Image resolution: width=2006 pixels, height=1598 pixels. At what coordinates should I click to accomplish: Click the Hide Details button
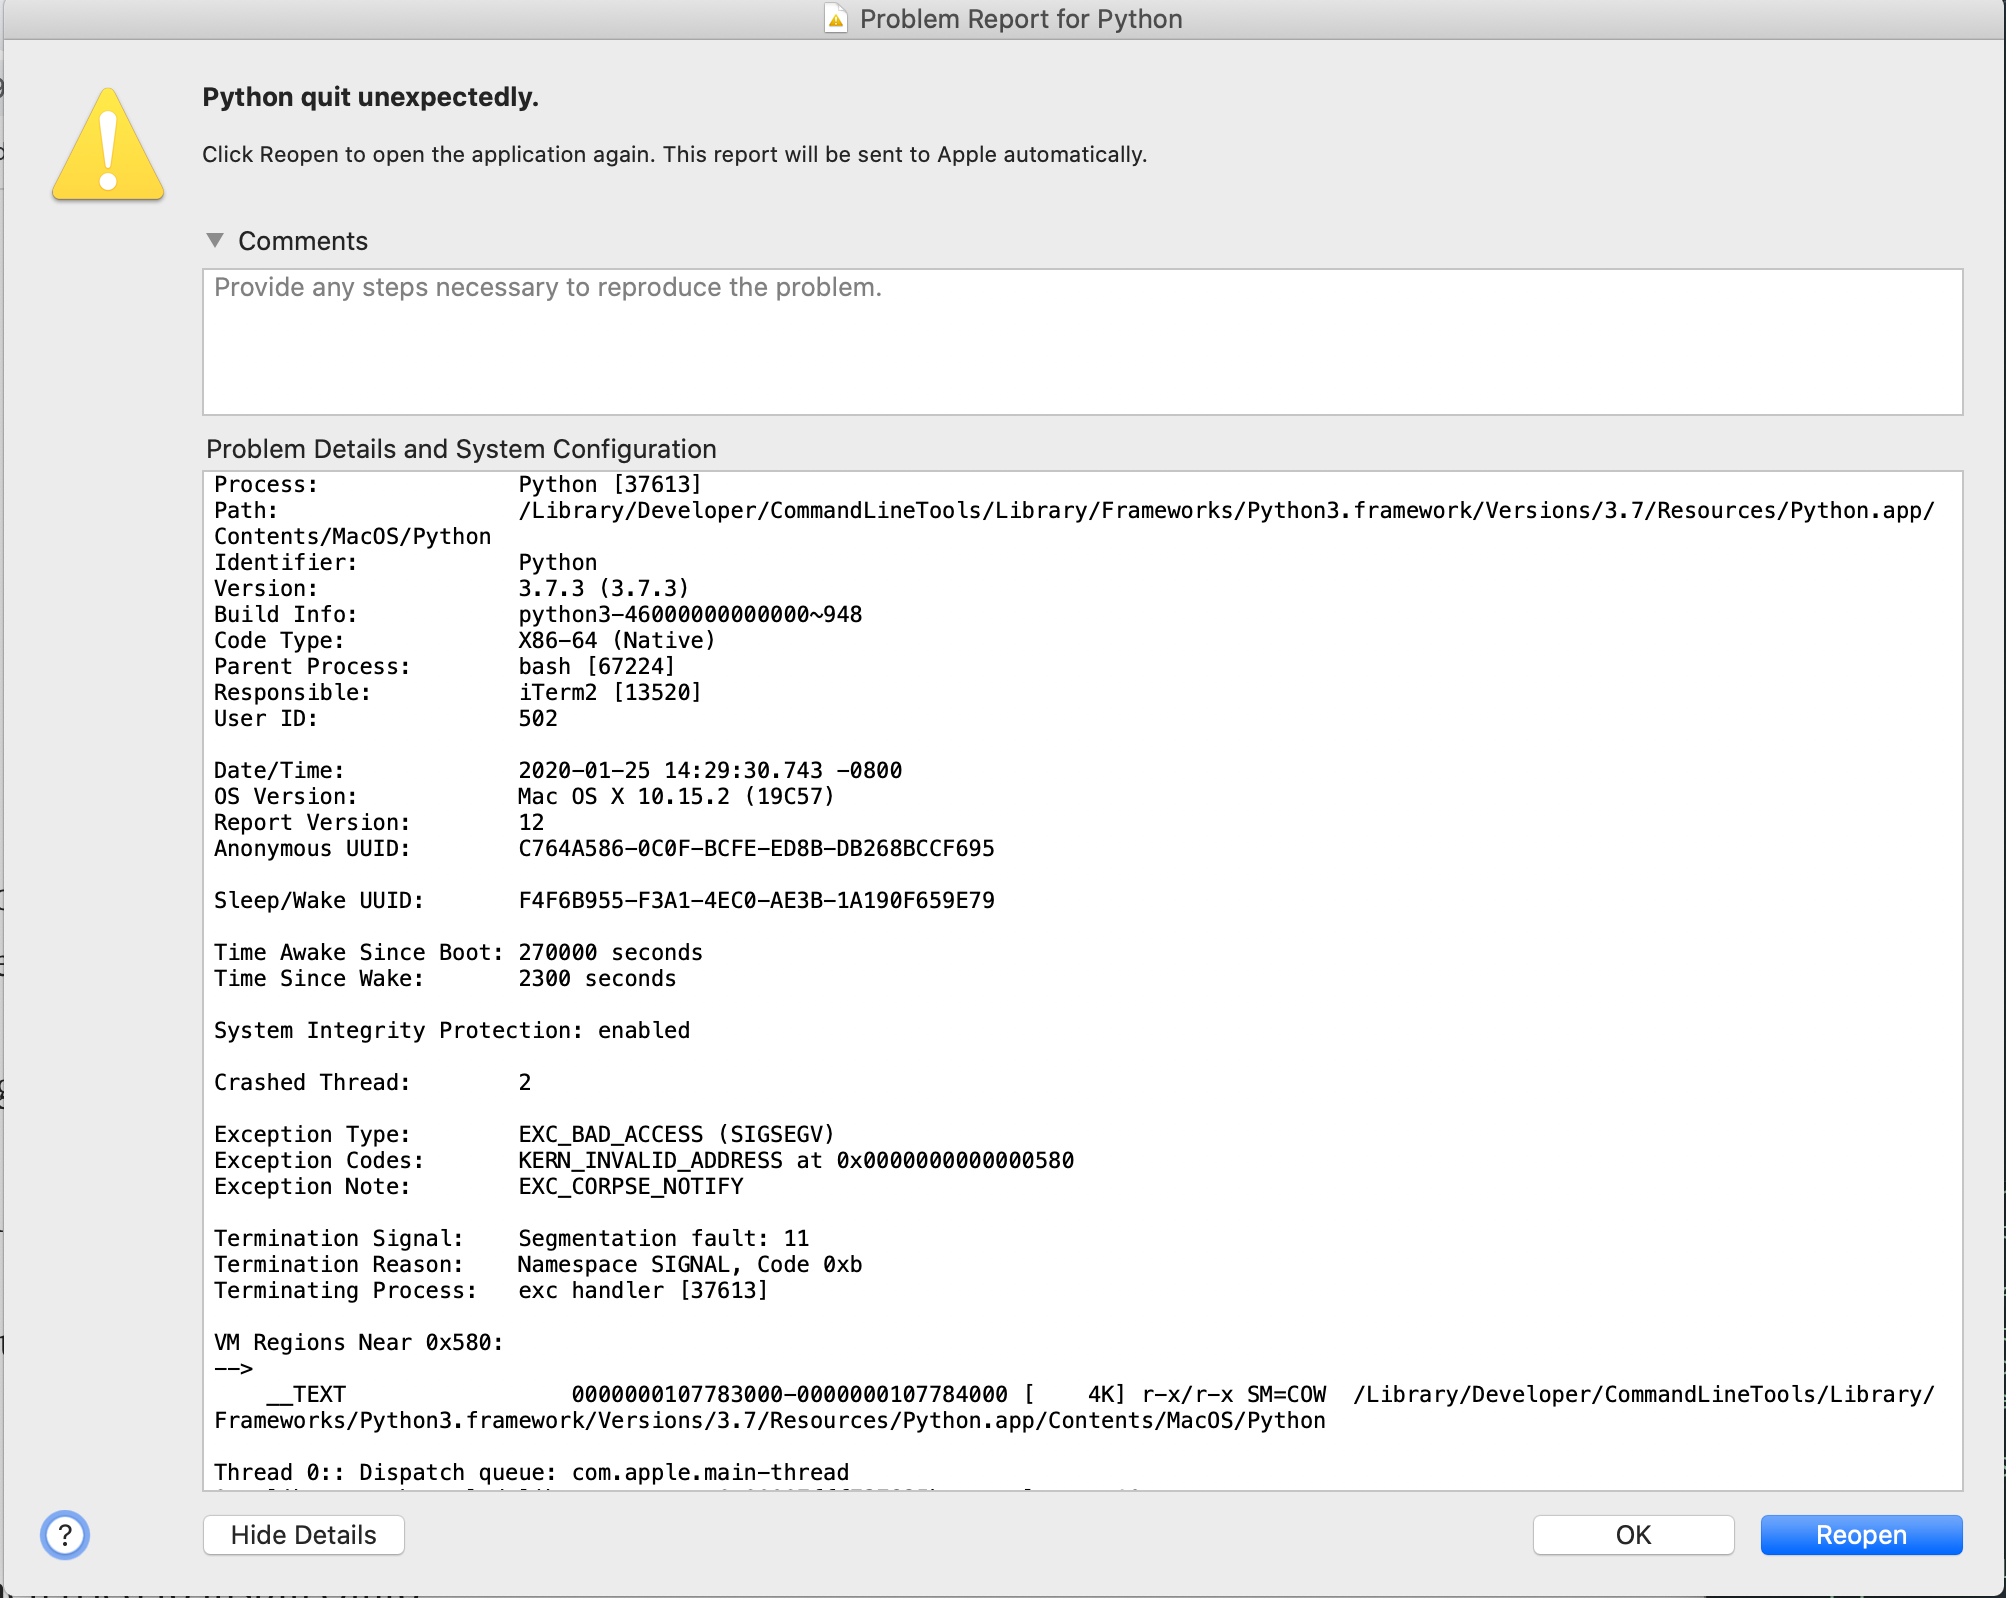[x=303, y=1534]
